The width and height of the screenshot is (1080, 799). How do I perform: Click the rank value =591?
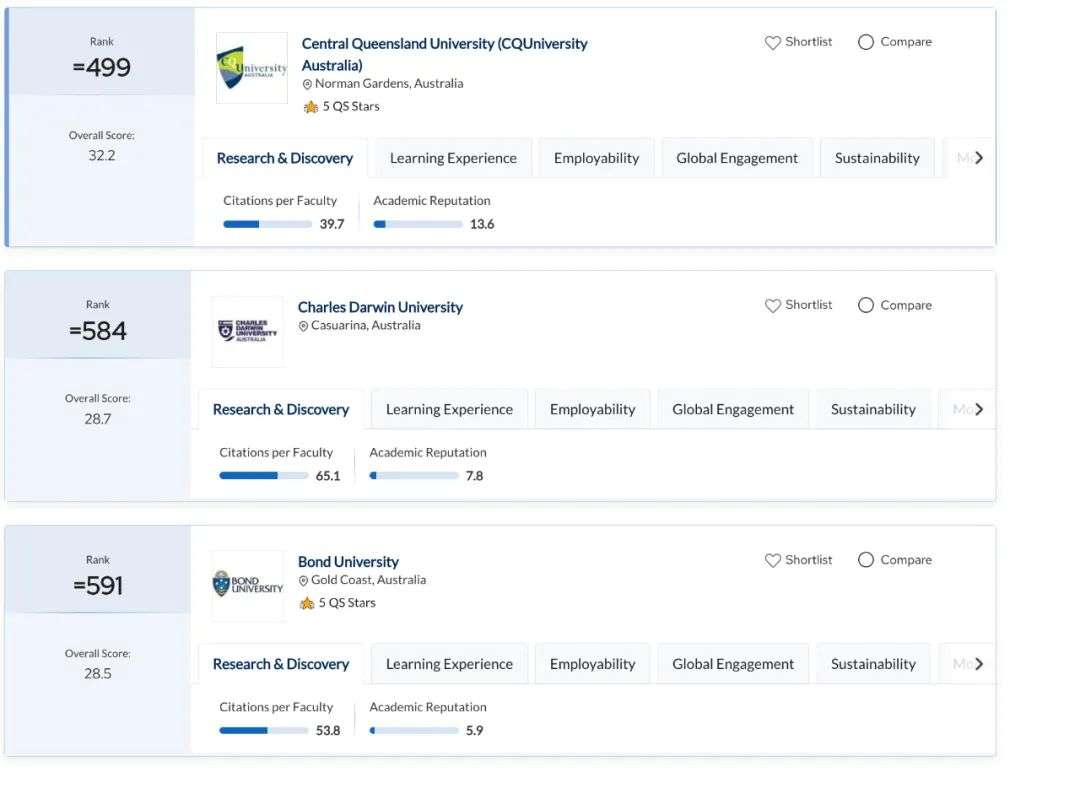98,586
